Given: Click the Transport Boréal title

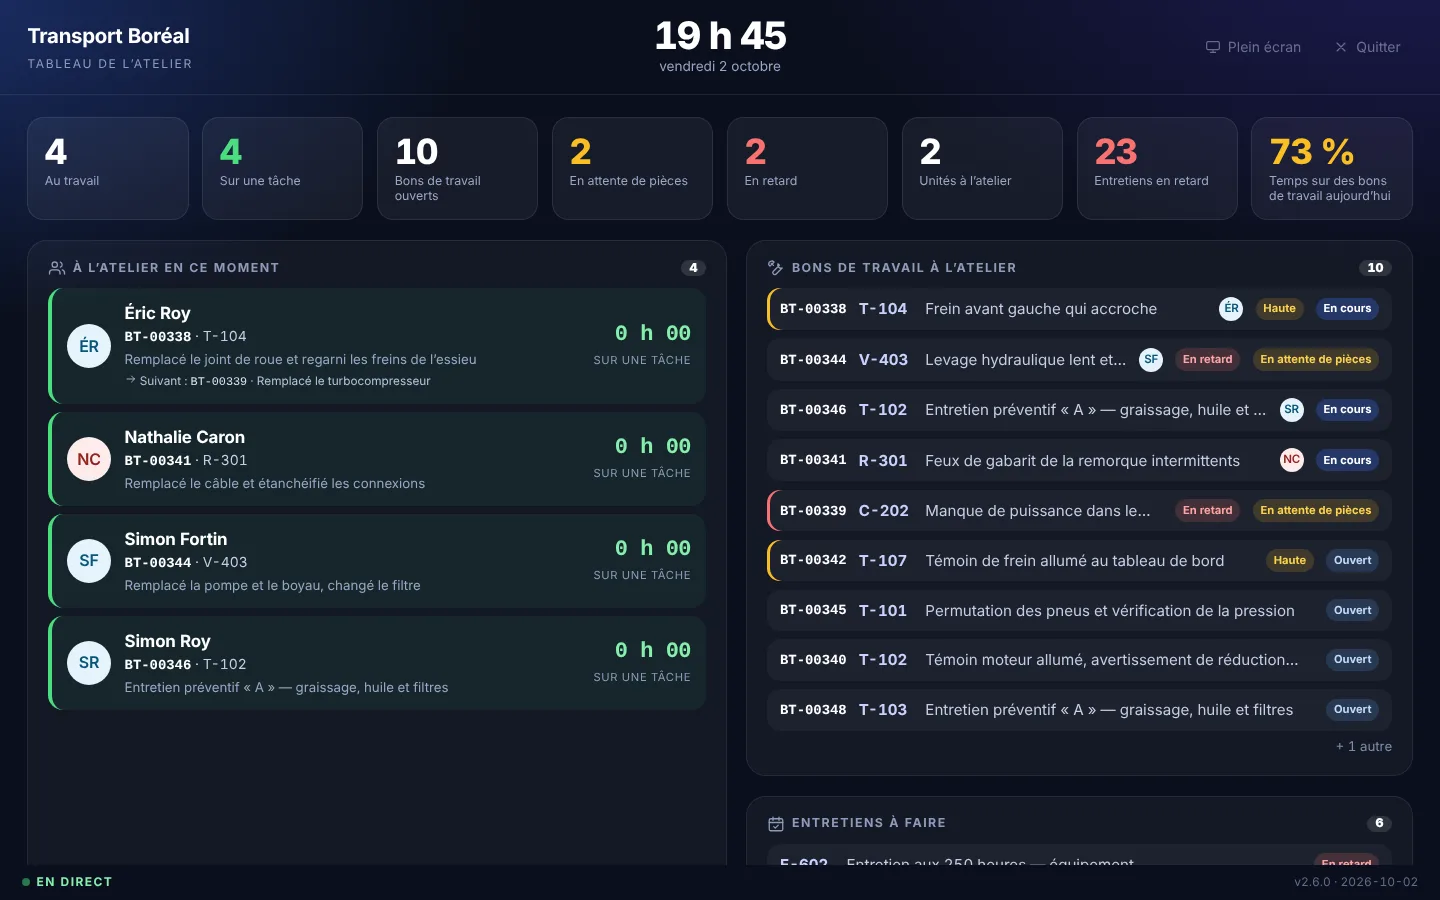Looking at the screenshot, I should click(x=108, y=36).
